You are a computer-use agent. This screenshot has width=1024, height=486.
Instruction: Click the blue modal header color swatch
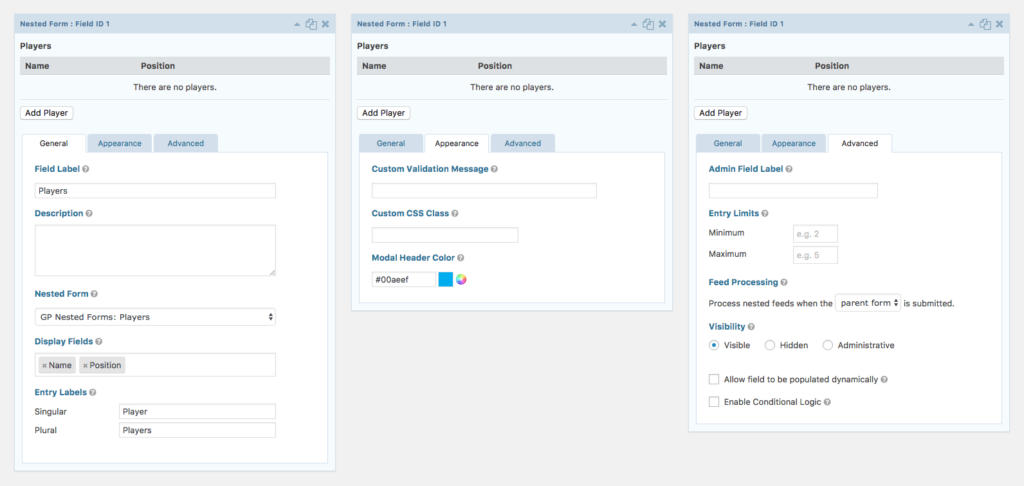tap(445, 280)
